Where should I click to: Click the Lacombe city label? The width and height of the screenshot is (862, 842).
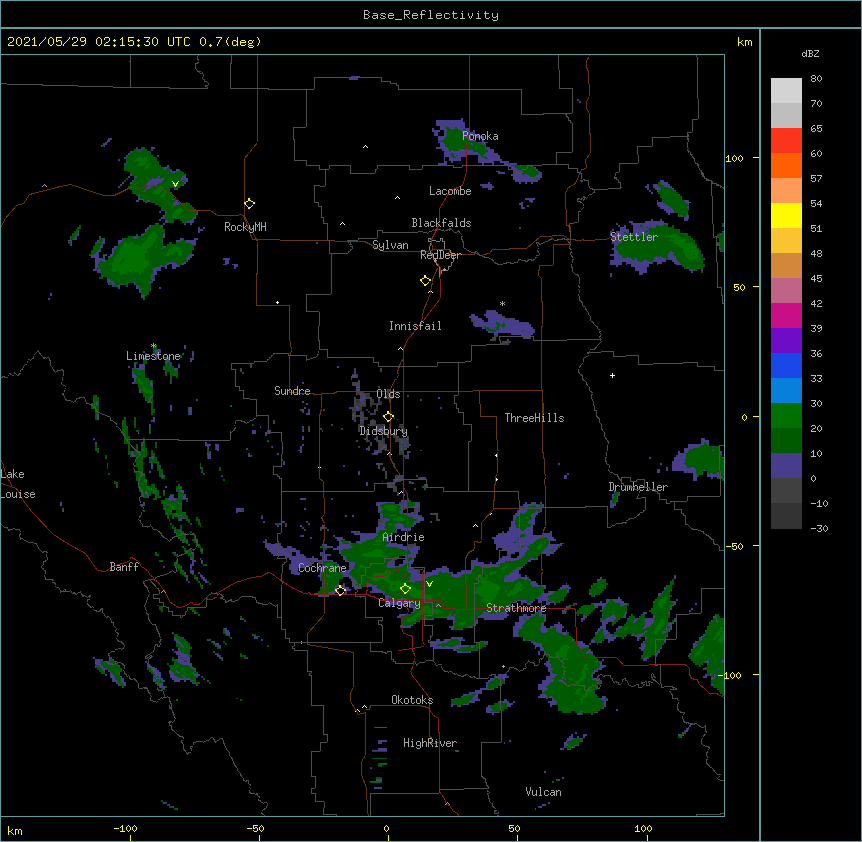pyautogui.click(x=450, y=191)
